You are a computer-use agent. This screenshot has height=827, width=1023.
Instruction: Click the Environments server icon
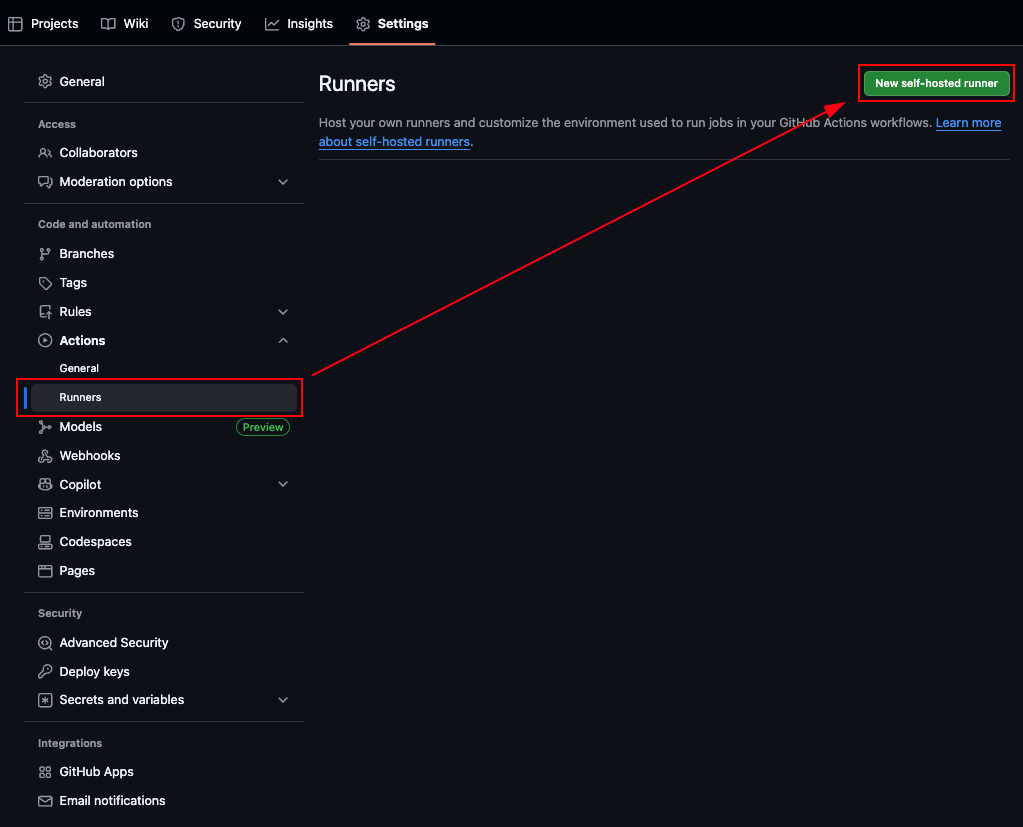click(x=45, y=513)
